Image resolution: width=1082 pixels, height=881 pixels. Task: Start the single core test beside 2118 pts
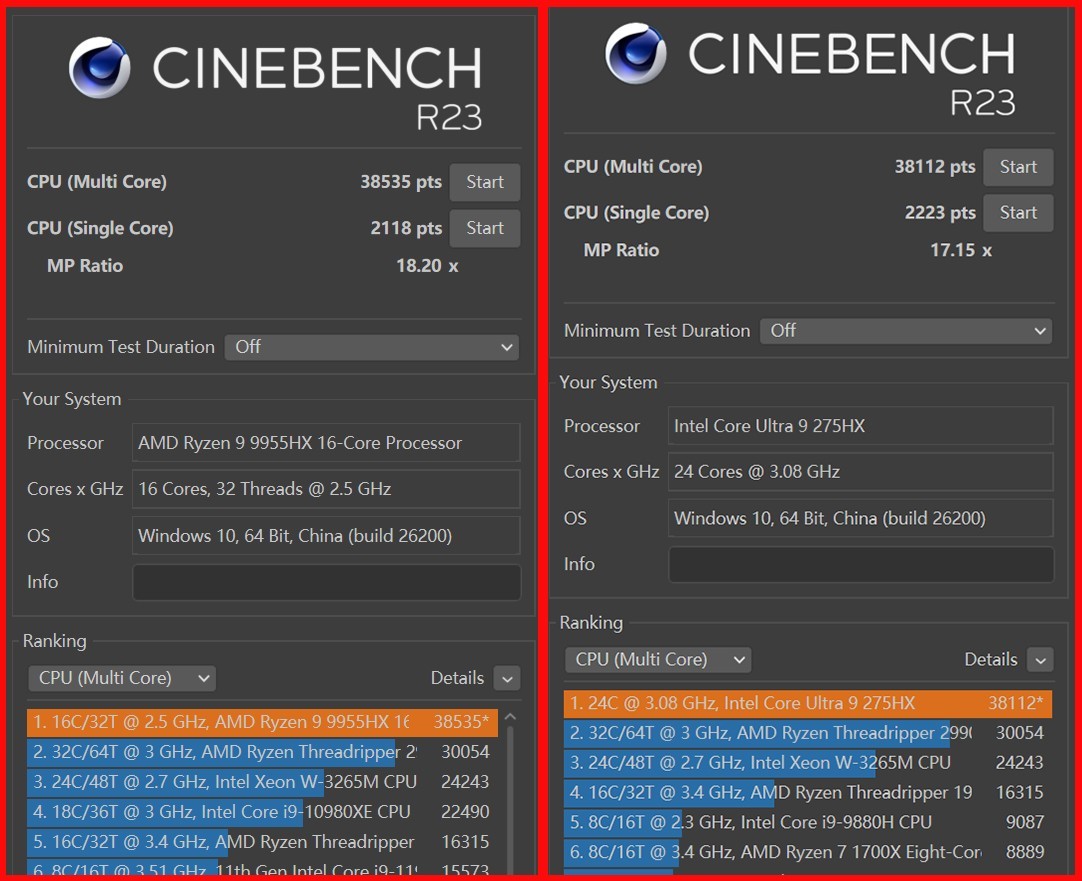[x=484, y=228]
